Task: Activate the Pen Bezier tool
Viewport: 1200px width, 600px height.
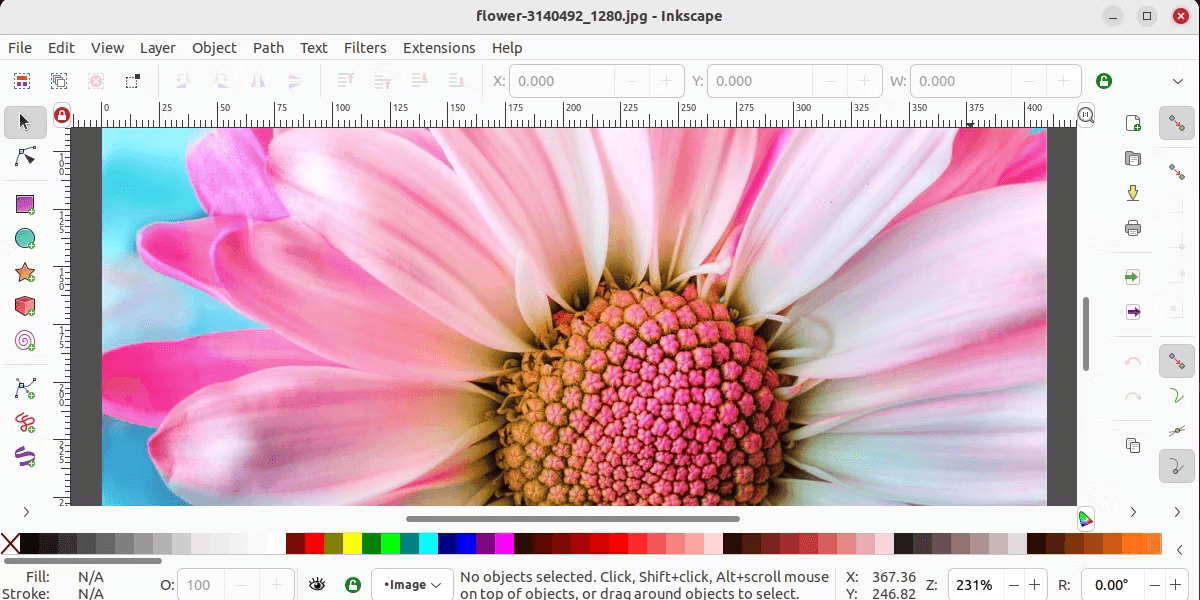Action: pyautogui.click(x=25, y=388)
